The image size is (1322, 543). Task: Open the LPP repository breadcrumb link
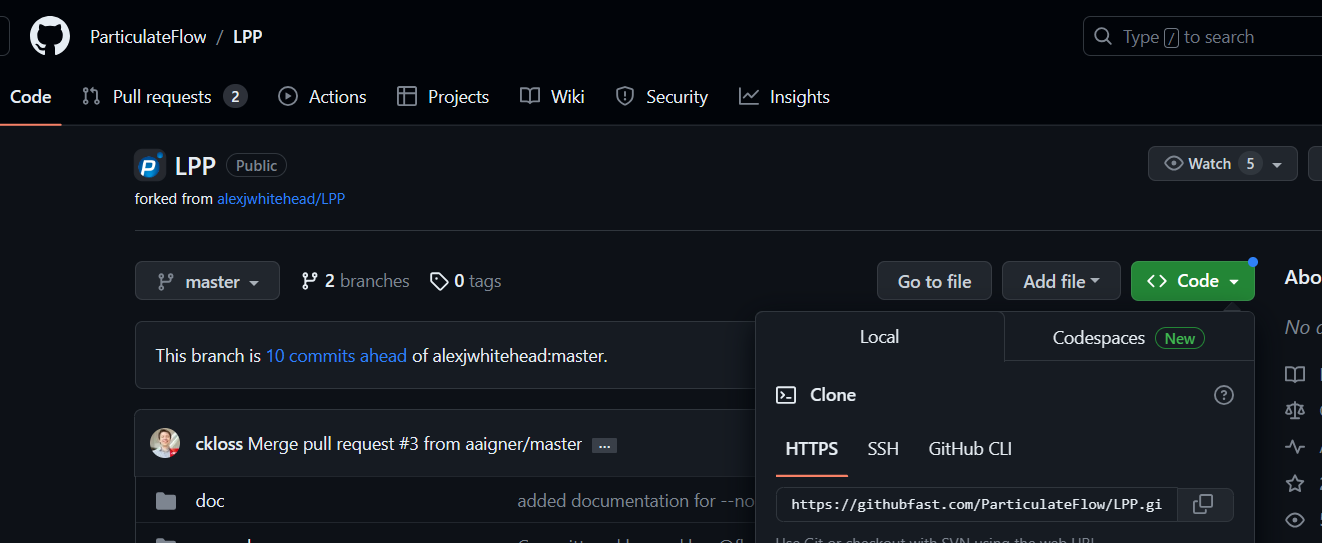[x=248, y=37]
